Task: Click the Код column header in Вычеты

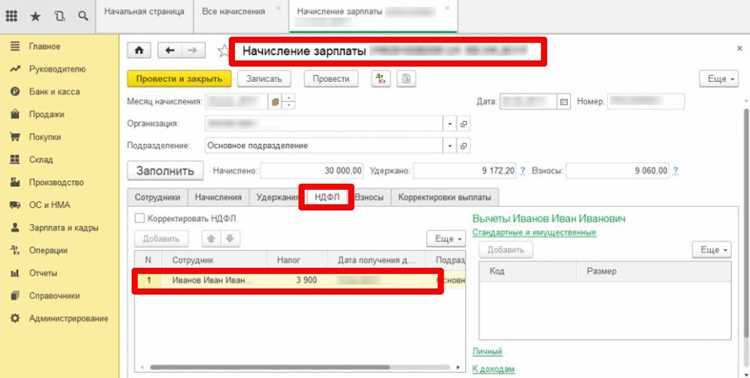Action: (x=529, y=271)
